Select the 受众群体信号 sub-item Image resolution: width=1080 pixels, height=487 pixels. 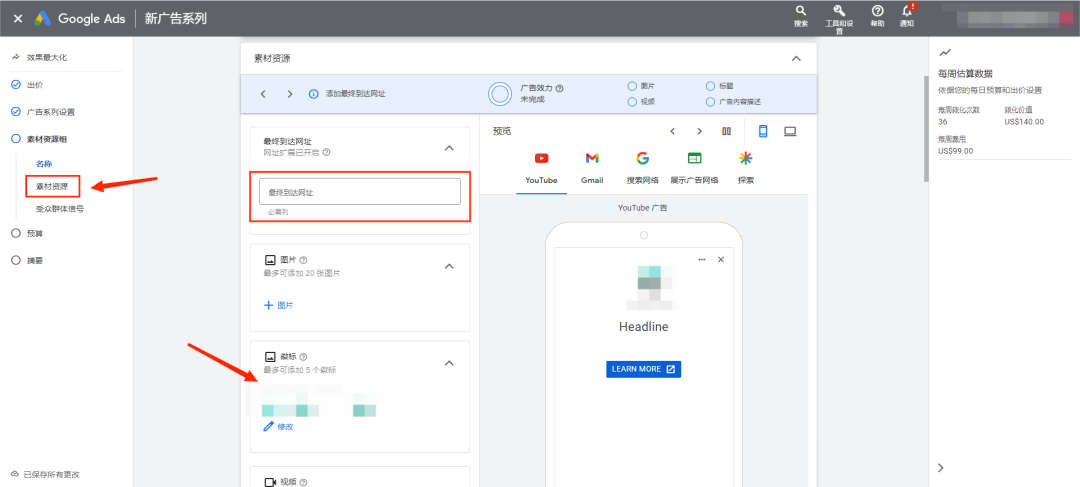click(x=60, y=208)
